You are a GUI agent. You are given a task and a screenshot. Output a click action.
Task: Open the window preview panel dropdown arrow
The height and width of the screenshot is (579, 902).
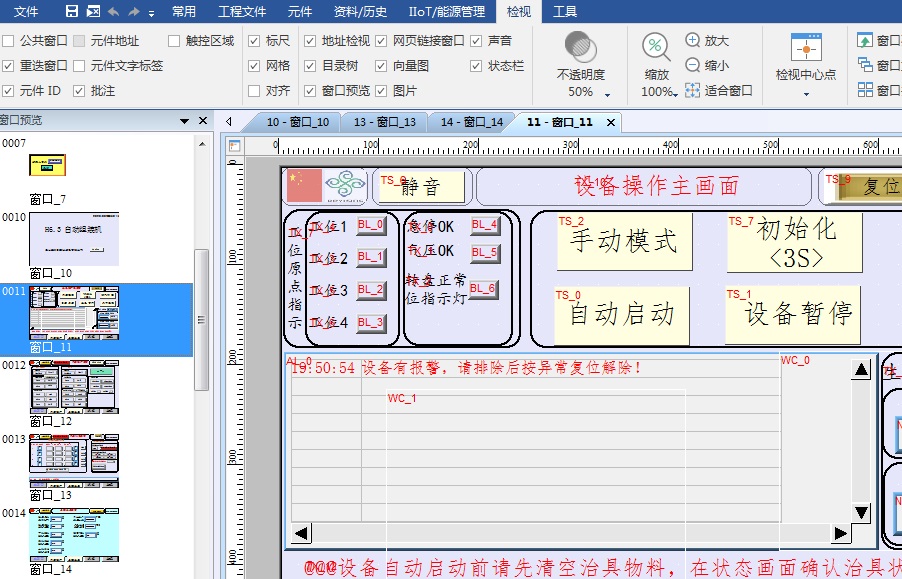click(185, 121)
